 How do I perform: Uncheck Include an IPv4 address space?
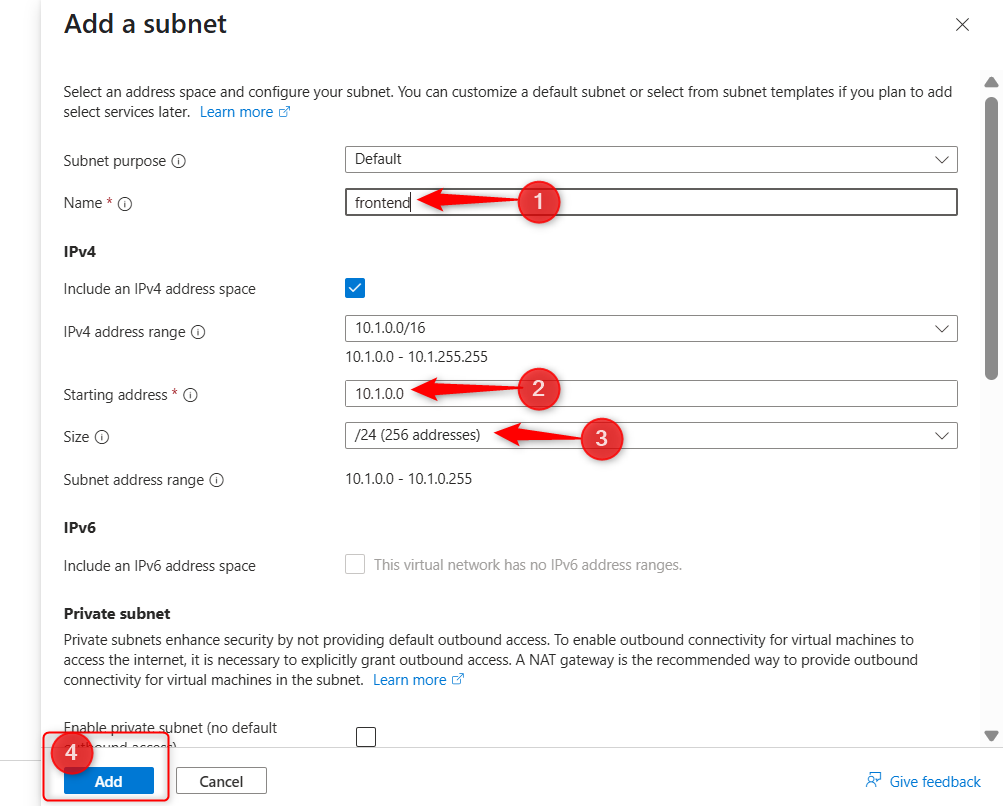[x=355, y=288]
